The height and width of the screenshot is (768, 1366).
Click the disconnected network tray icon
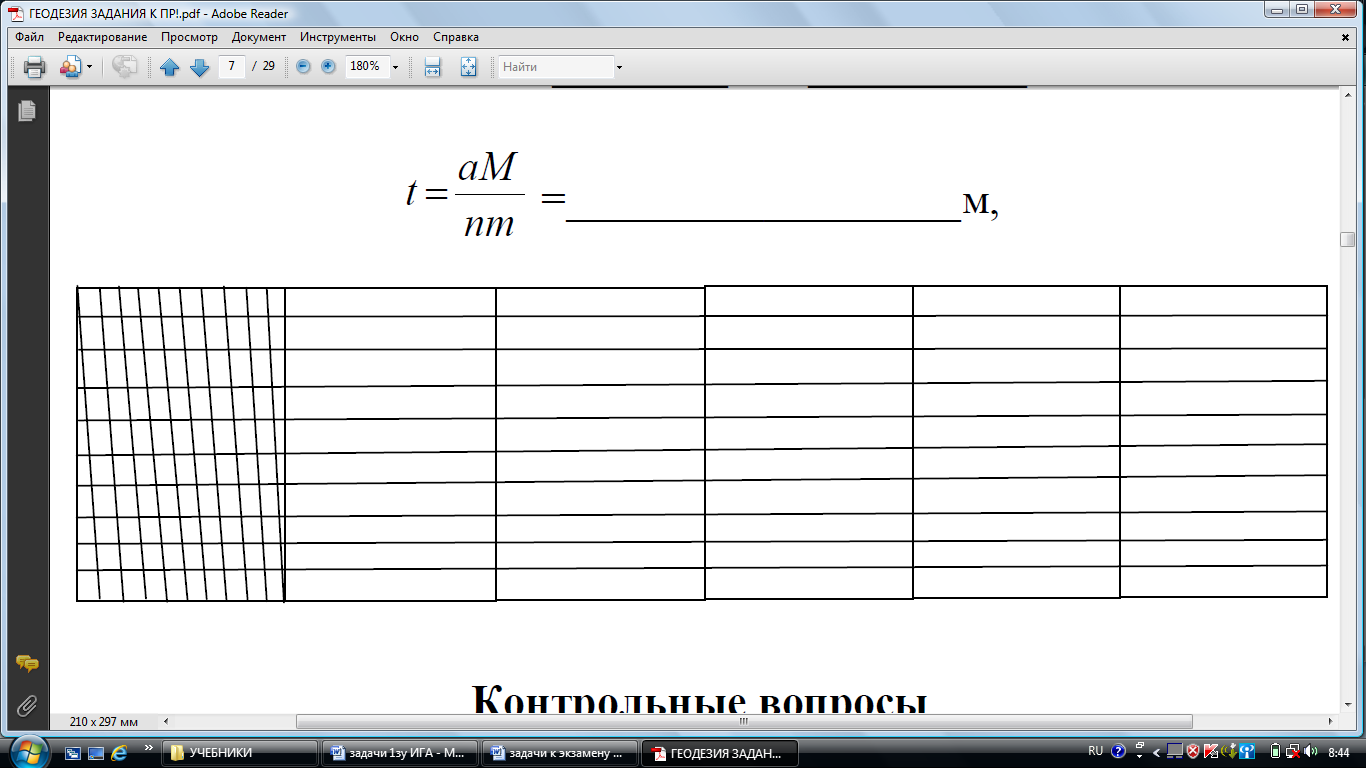(x=1293, y=751)
